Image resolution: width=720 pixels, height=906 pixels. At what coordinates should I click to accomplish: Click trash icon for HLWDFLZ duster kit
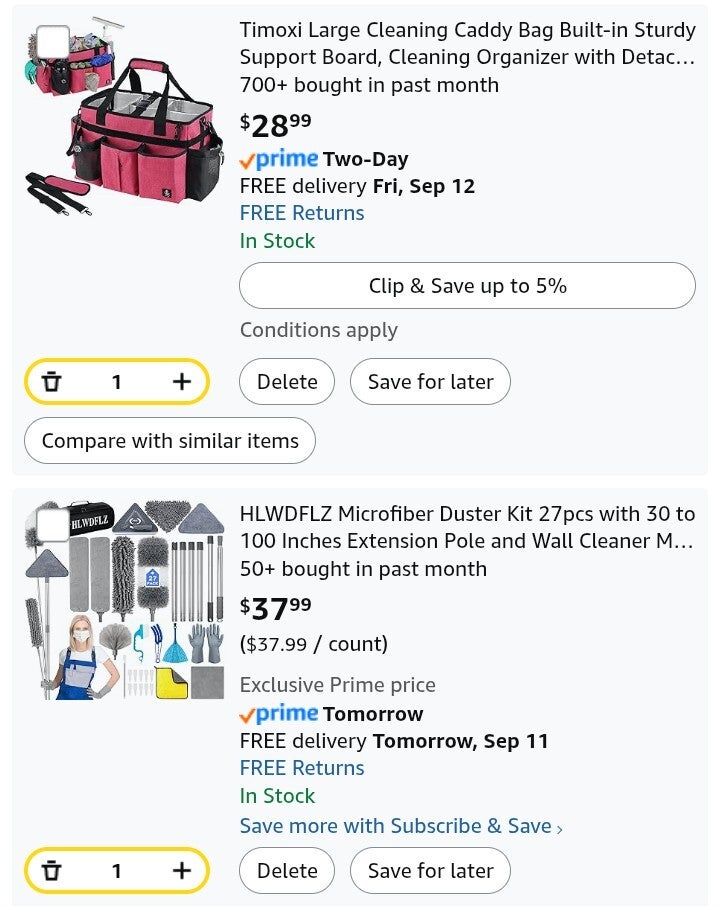[52, 871]
